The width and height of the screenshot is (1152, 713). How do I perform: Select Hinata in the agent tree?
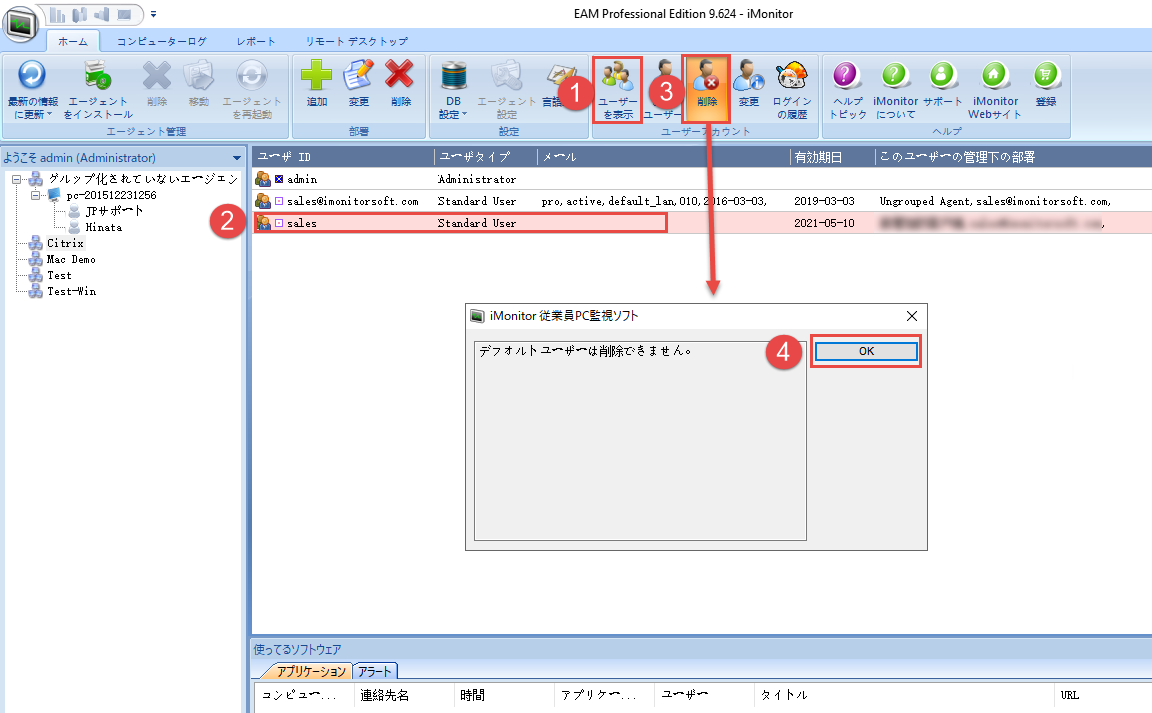(x=104, y=227)
